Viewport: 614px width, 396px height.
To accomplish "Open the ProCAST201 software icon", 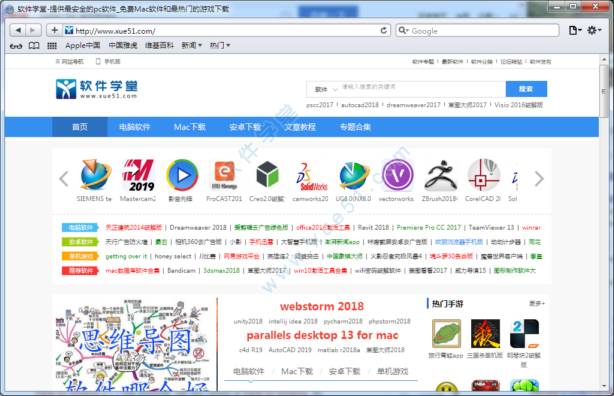I will [x=224, y=175].
